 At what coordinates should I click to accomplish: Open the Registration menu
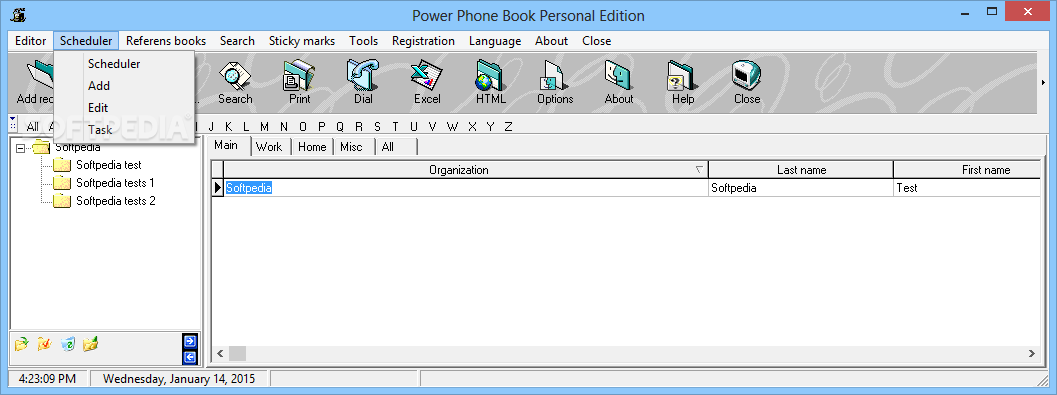(x=423, y=41)
